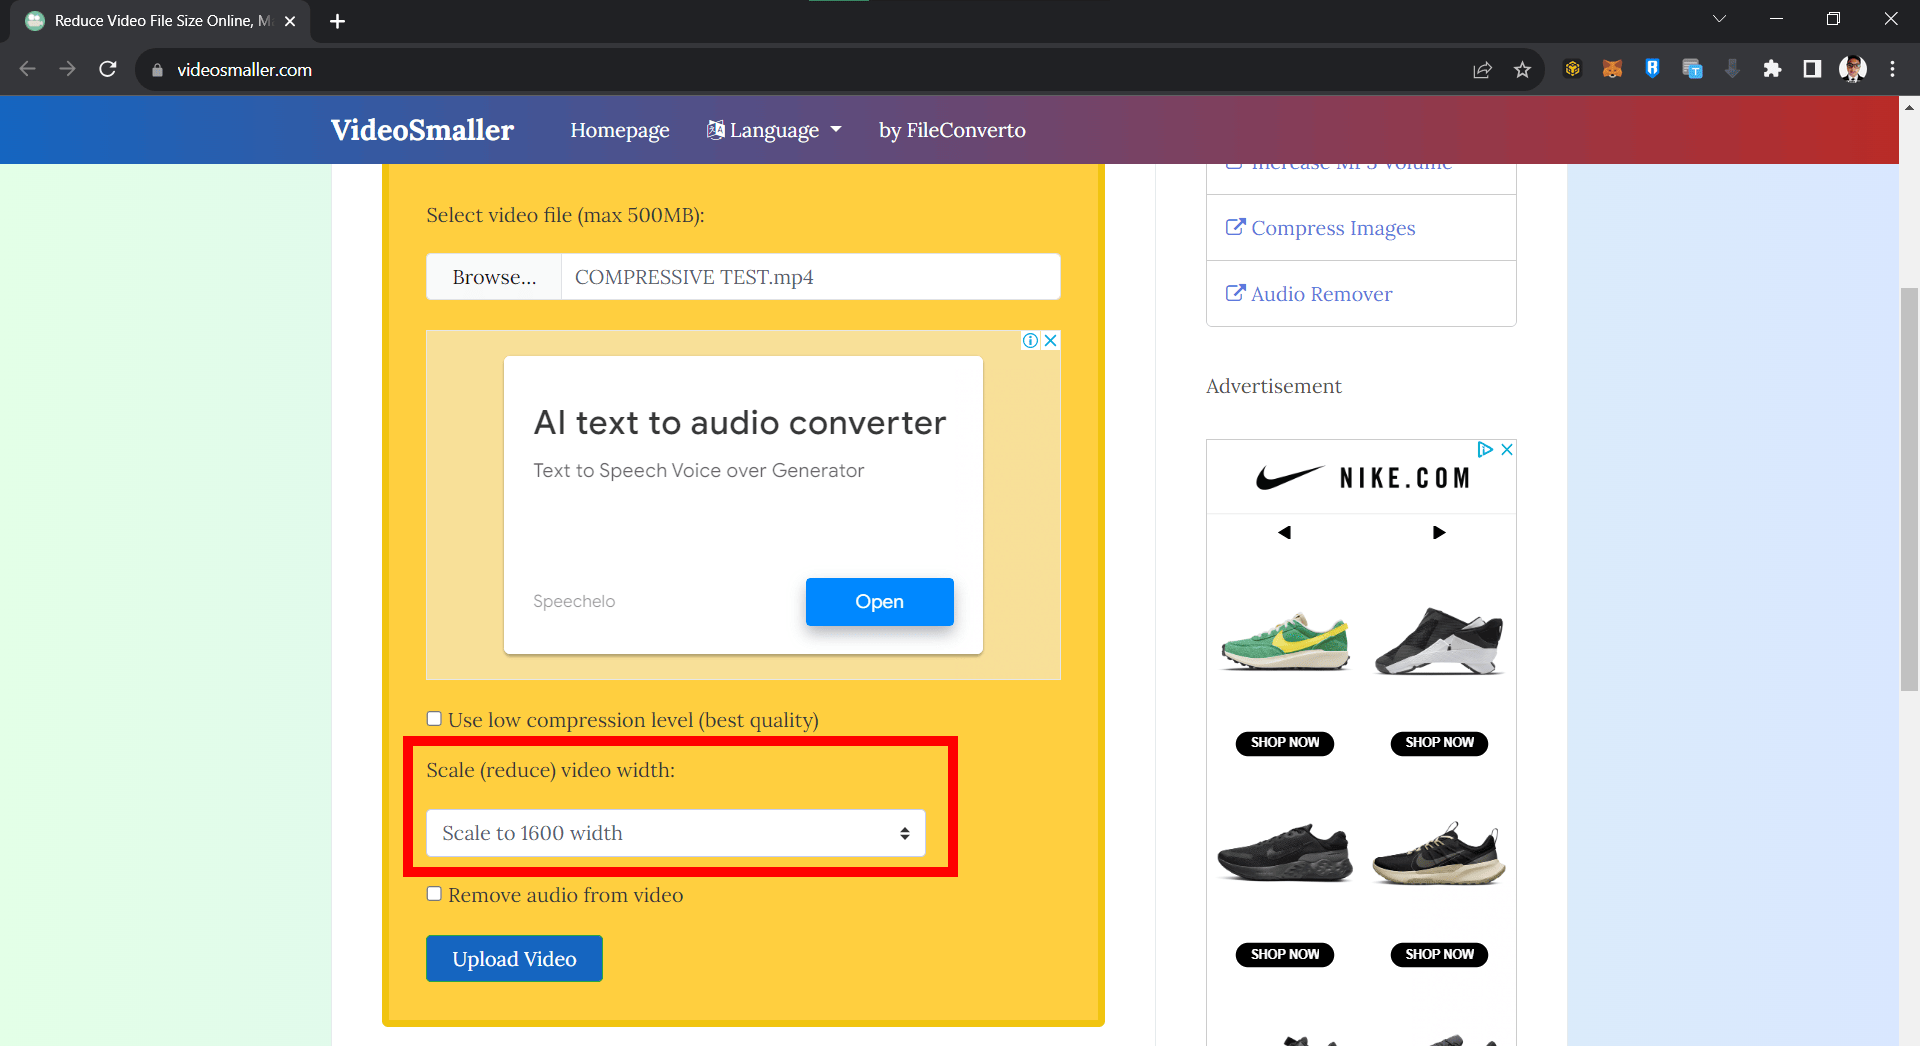Follow the Compress Images link
1920x1046 pixels.
[x=1331, y=228]
